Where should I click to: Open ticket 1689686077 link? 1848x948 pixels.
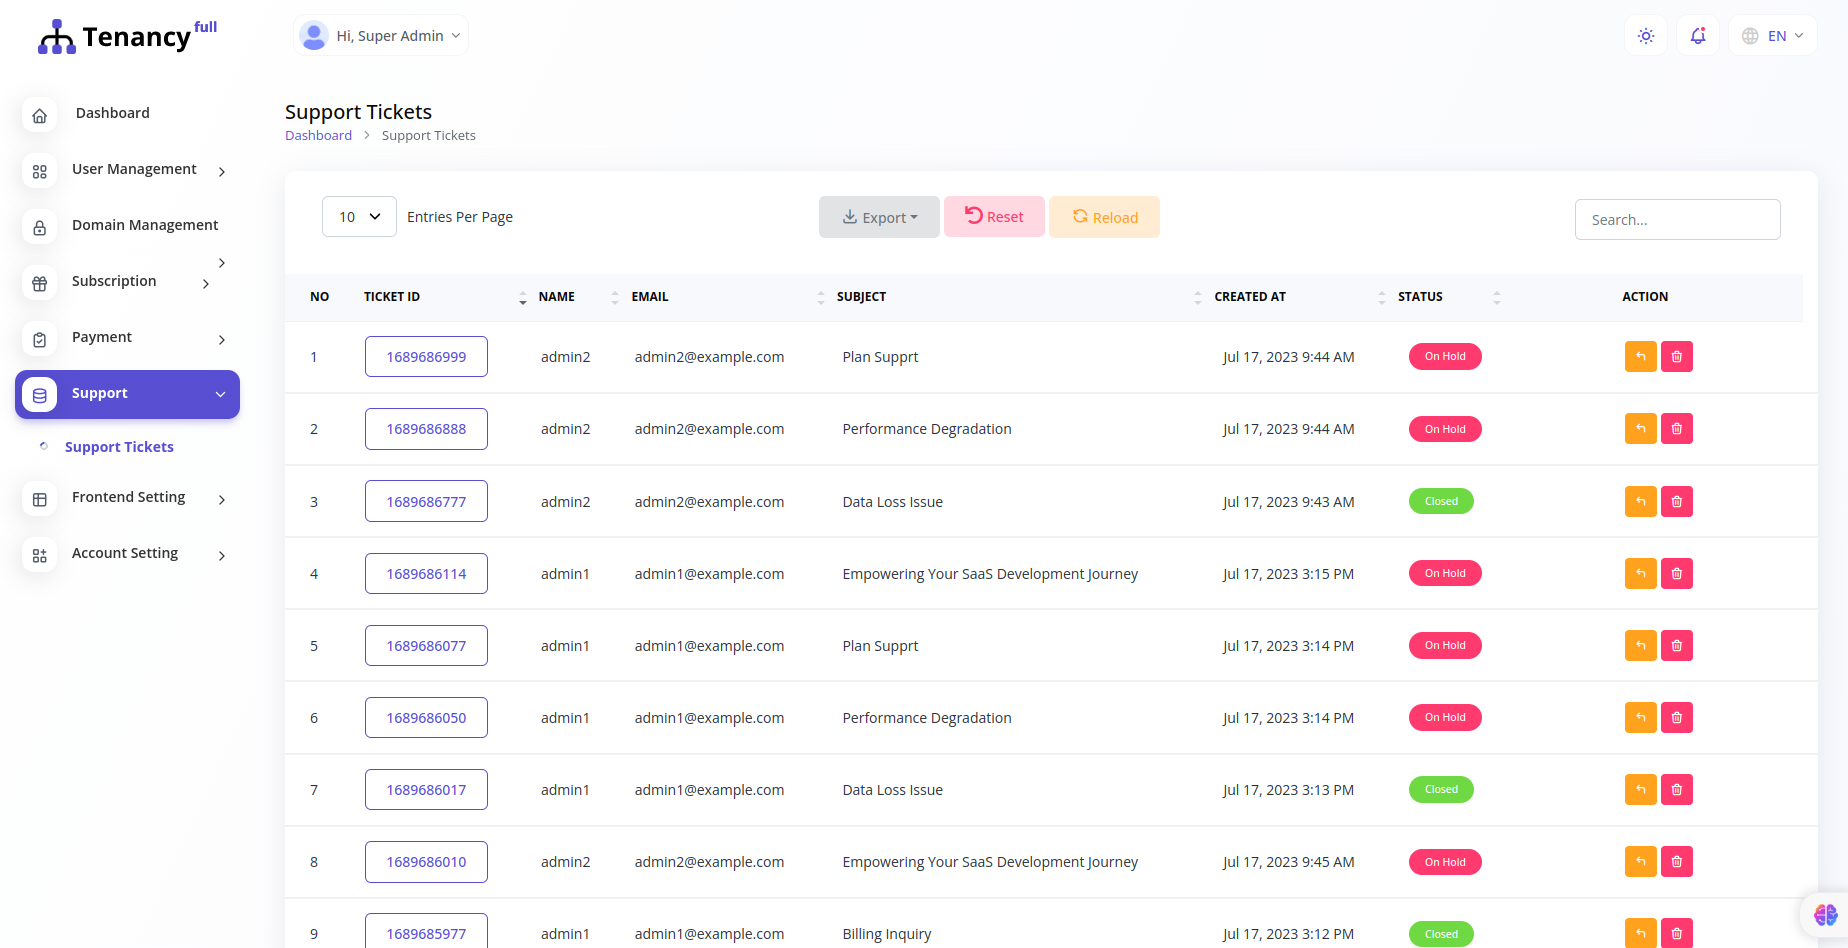point(426,646)
